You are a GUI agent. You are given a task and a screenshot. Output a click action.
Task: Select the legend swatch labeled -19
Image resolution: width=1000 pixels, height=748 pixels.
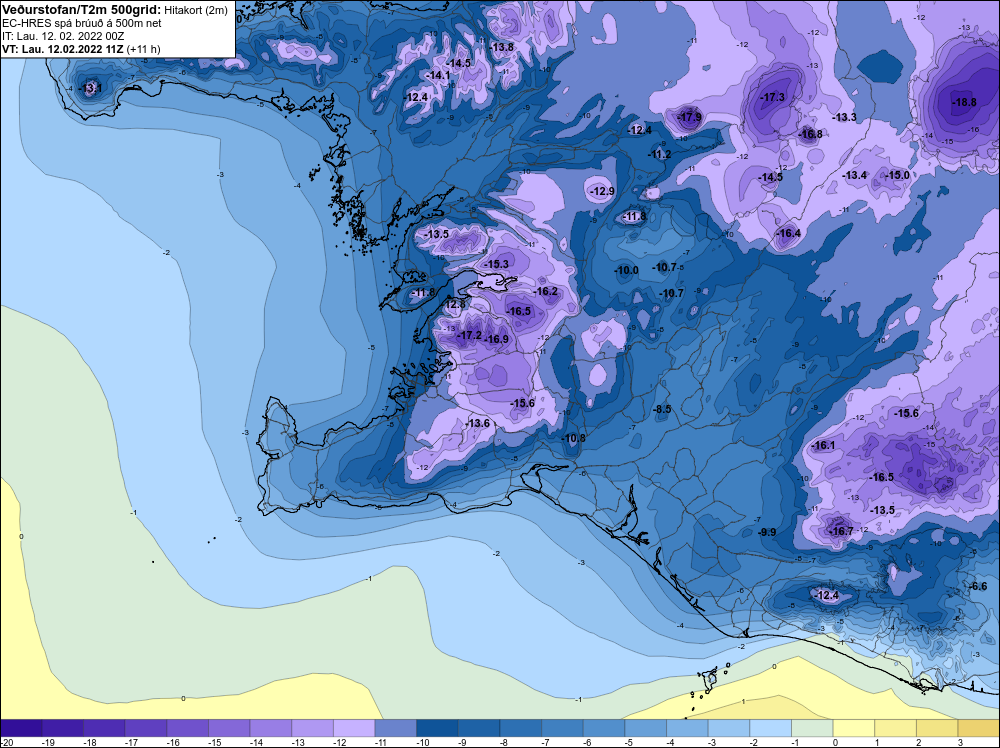62,728
